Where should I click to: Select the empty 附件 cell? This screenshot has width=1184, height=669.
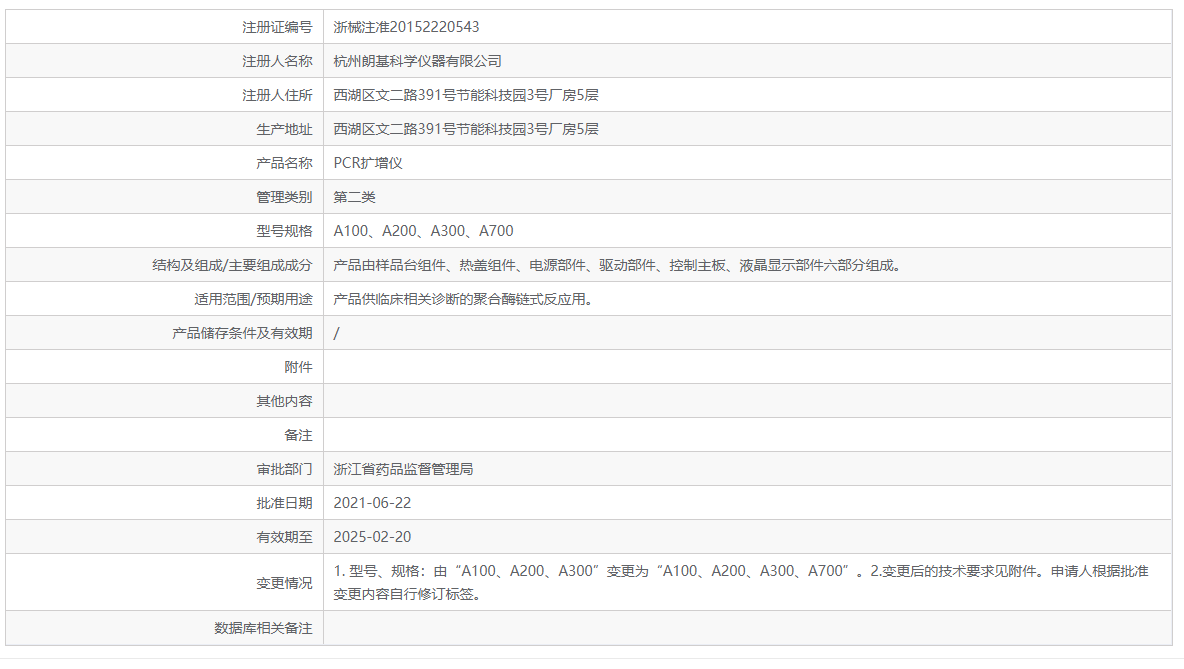point(500,366)
